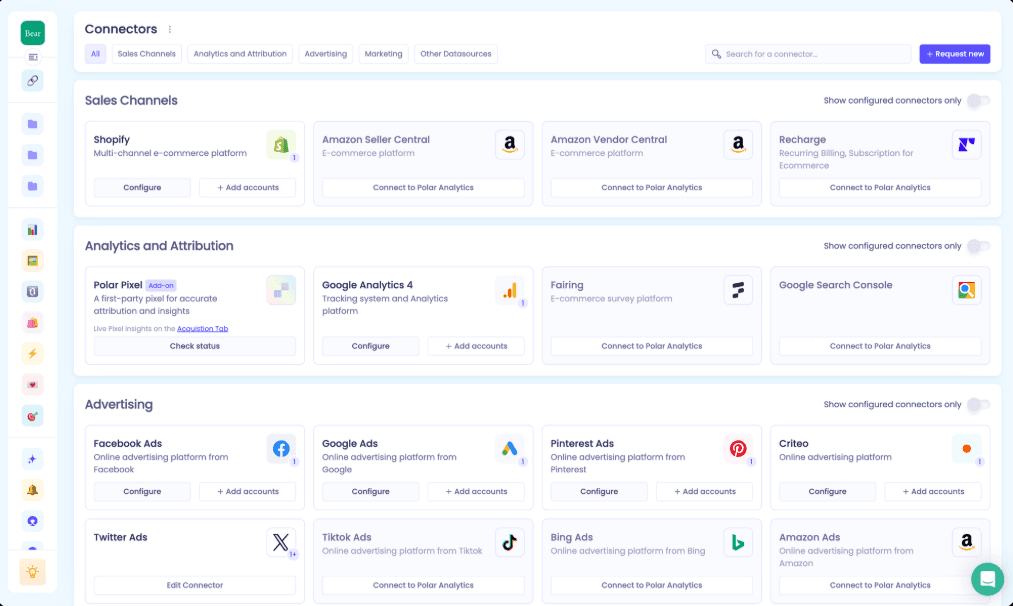Open the shopping bag sidebar icon
The height and width of the screenshot is (606, 1013).
[32, 322]
